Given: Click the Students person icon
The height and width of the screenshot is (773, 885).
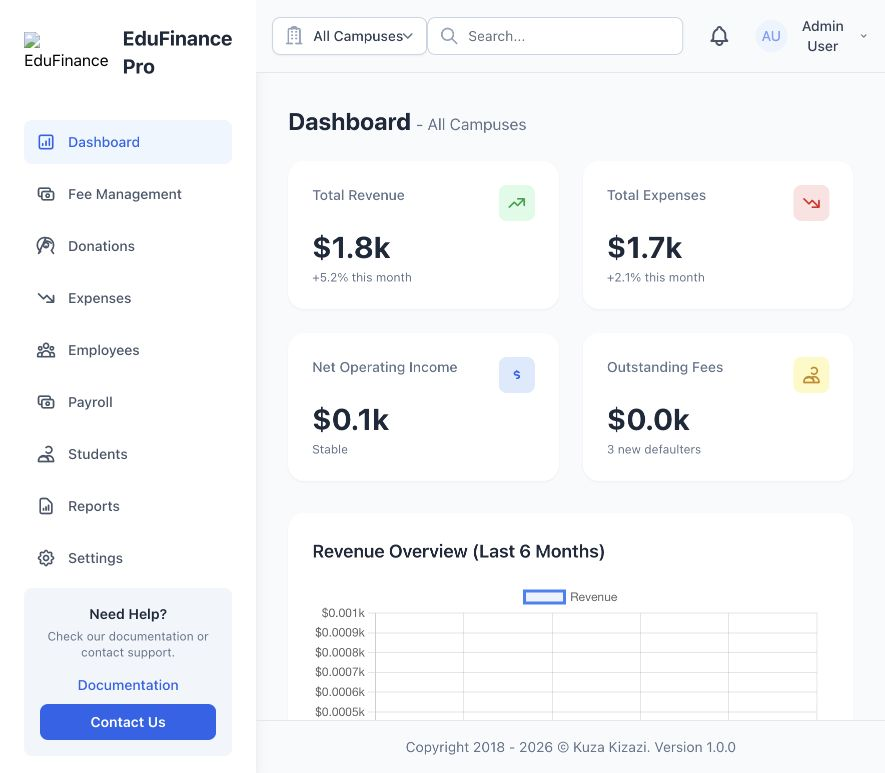Looking at the screenshot, I should coord(46,454).
